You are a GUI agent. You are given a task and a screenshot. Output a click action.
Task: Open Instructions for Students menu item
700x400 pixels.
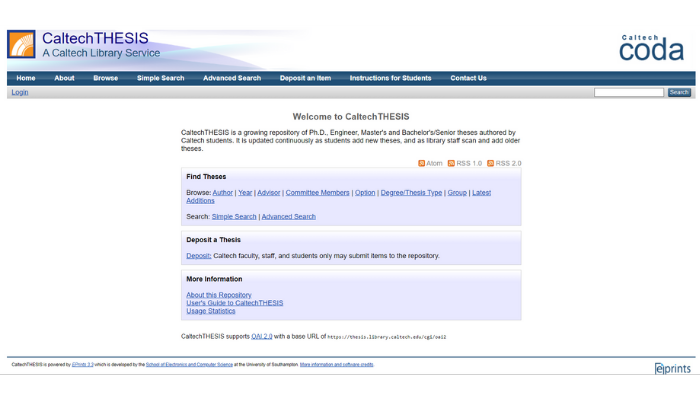391,78
